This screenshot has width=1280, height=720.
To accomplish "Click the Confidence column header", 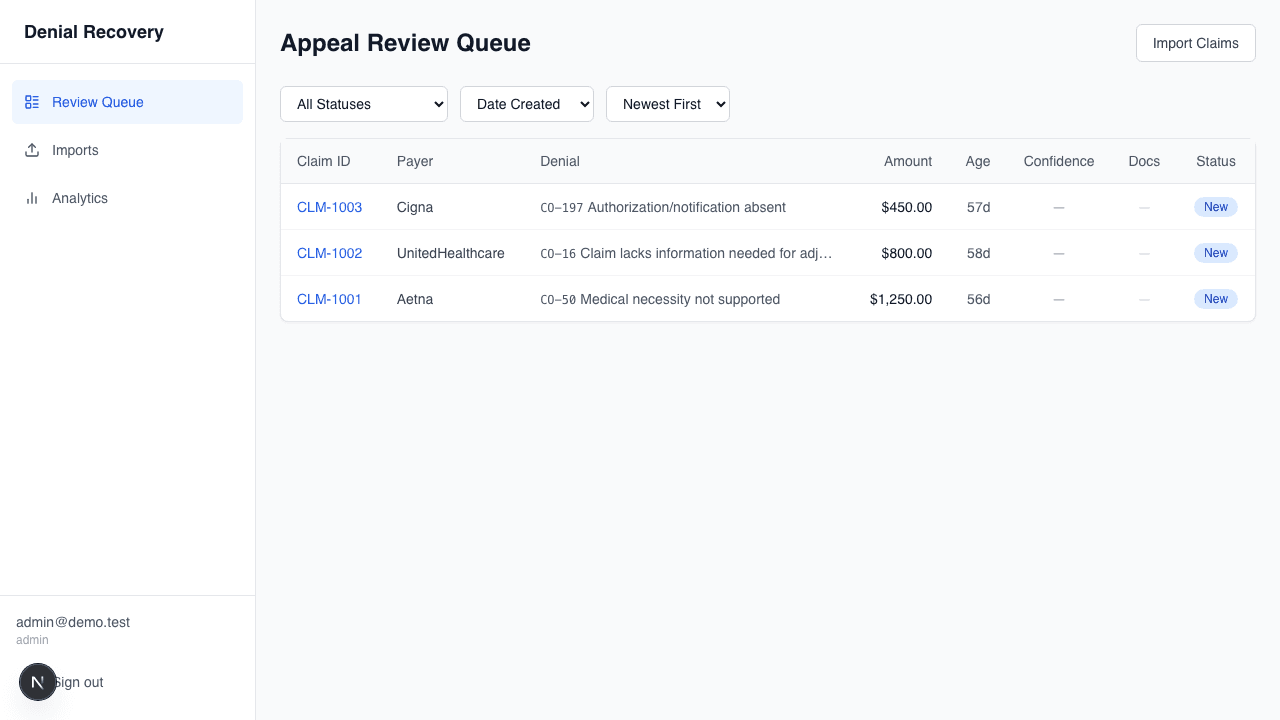I will click(1058, 161).
